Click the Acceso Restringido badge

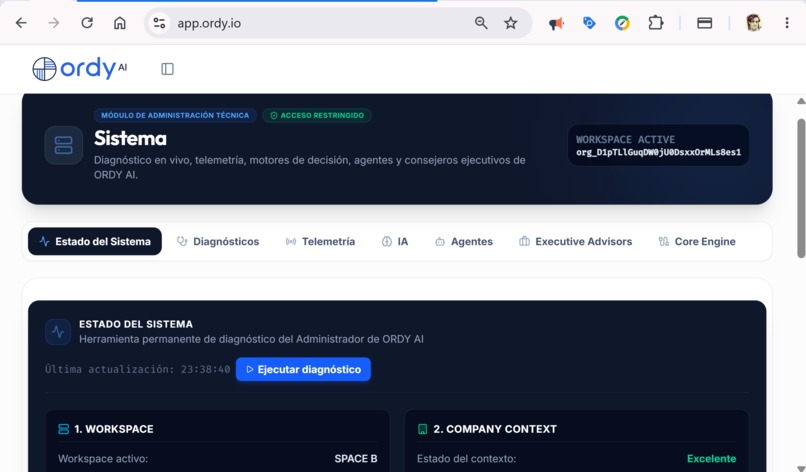tap(317, 115)
